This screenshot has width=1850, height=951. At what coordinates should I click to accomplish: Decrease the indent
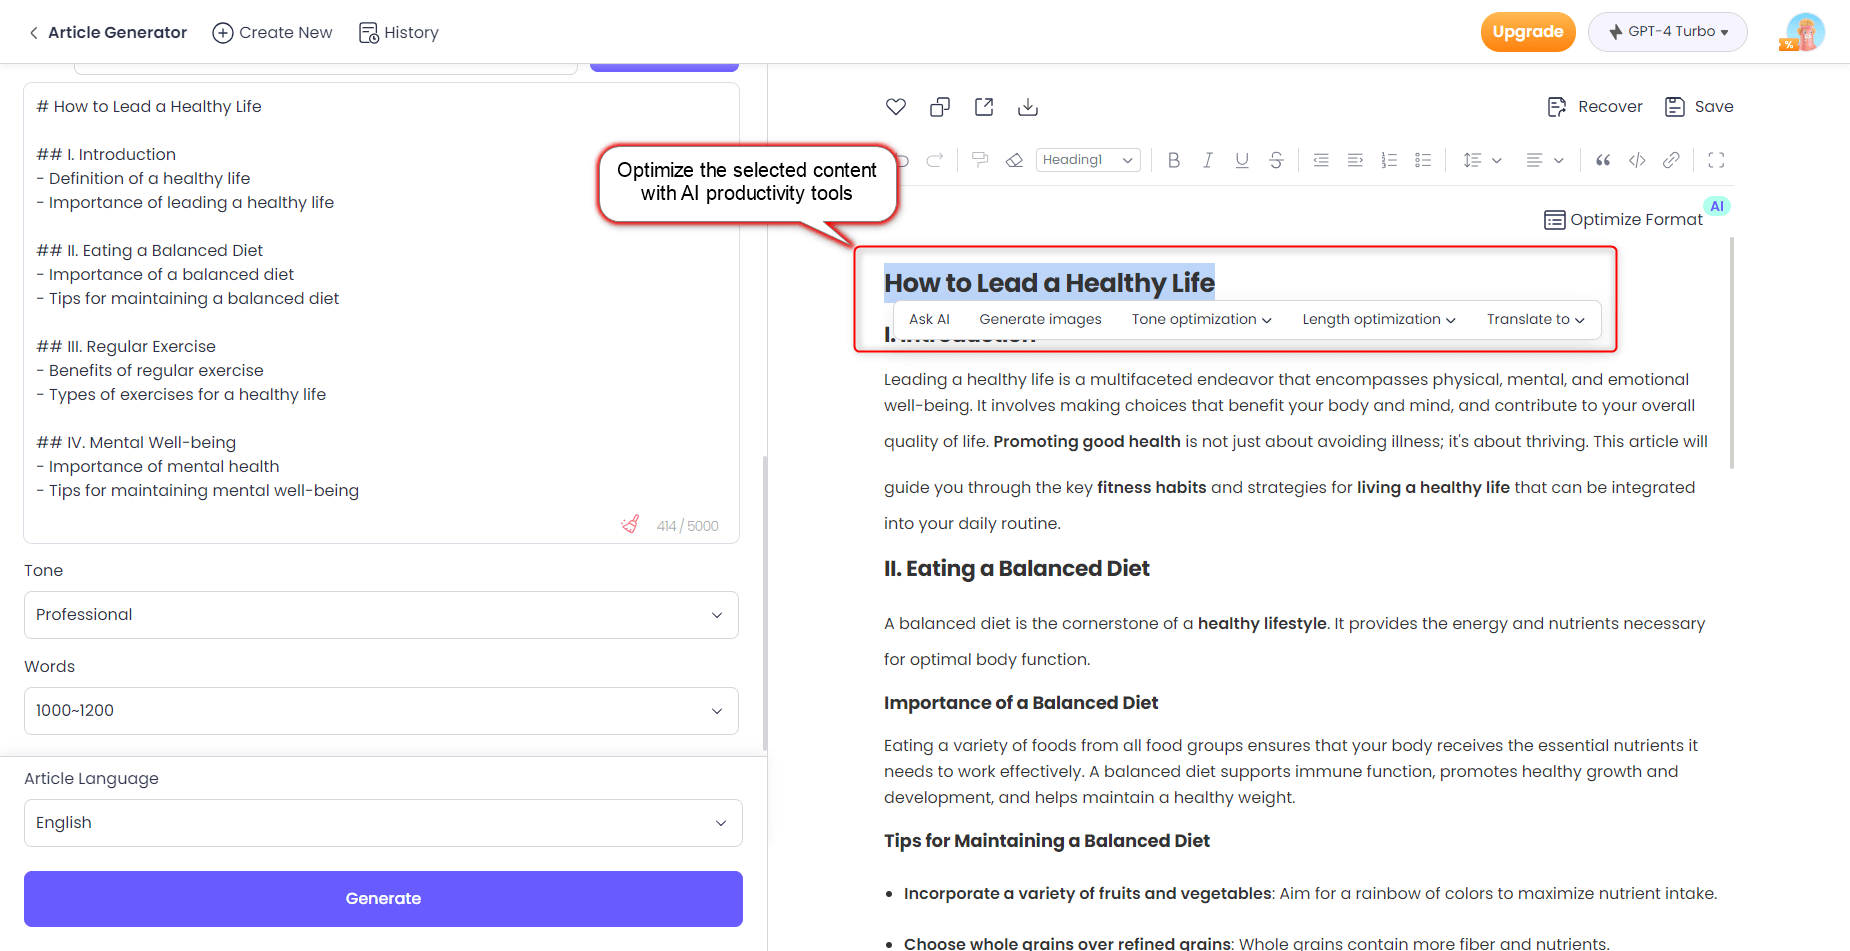tap(1321, 160)
